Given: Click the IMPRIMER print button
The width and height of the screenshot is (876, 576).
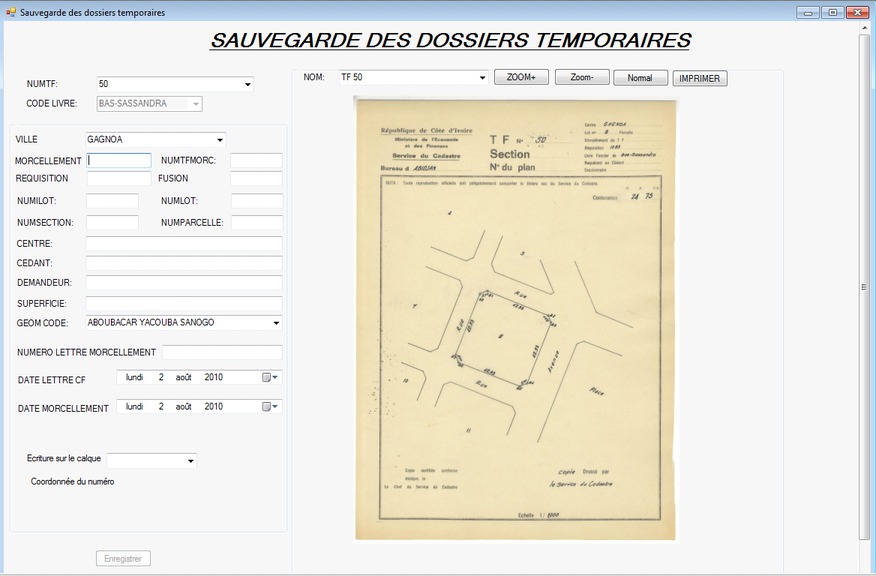Looking at the screenshot, I should [700, 78].
